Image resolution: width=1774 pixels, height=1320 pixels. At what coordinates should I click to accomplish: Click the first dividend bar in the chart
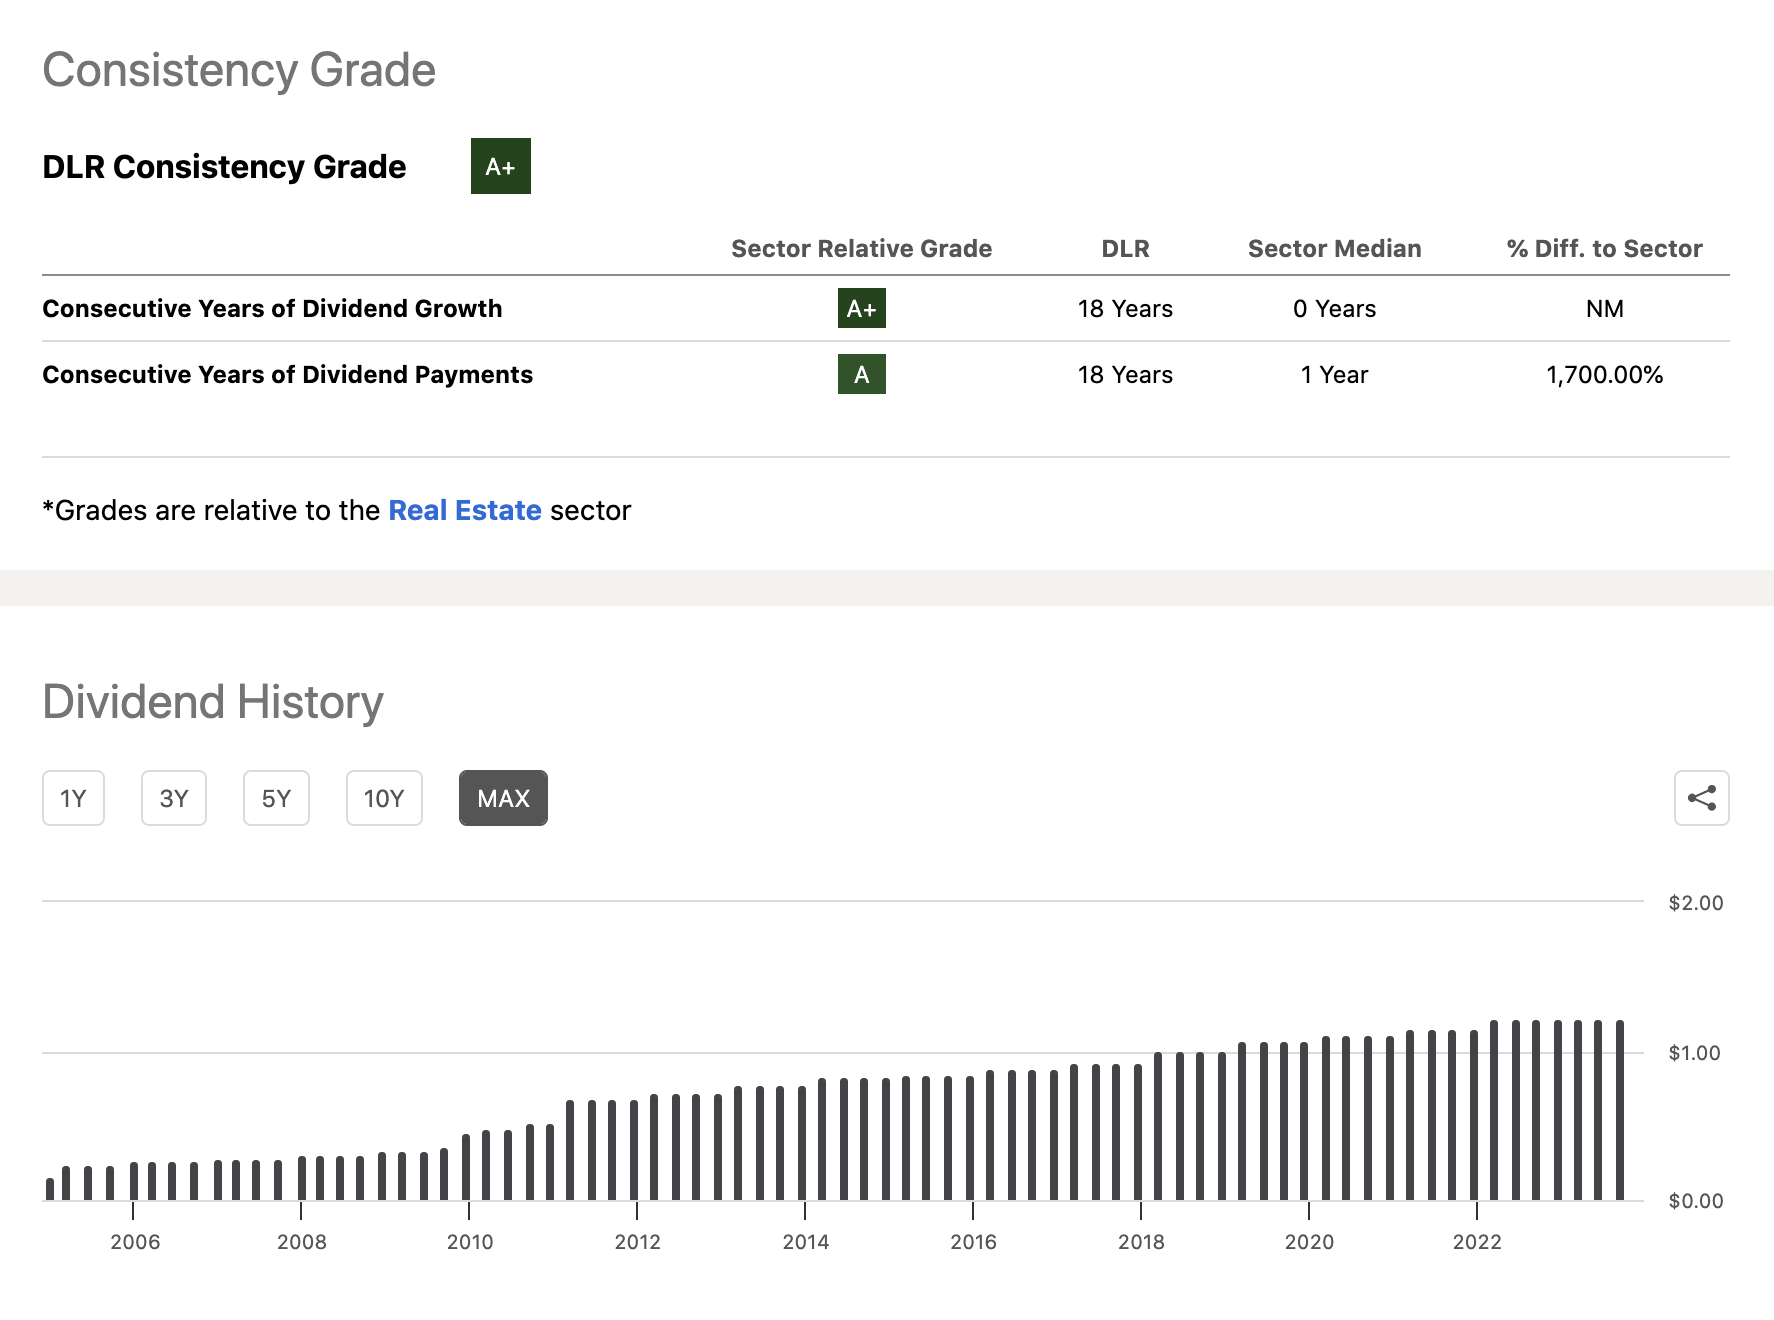(50, 1189)
